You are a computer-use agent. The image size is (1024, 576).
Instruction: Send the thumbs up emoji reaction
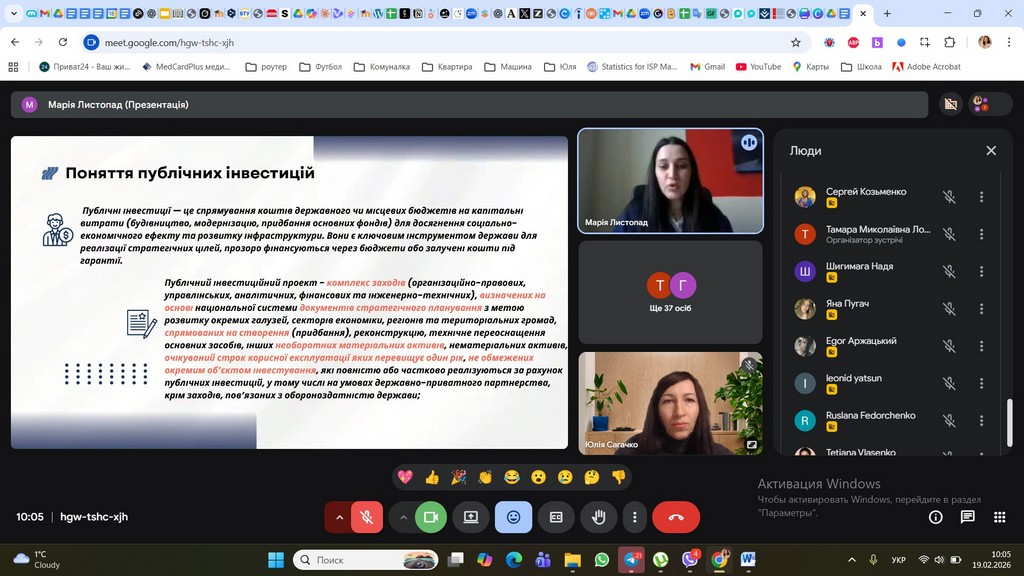pyautogui.click(x=432, y=477)
